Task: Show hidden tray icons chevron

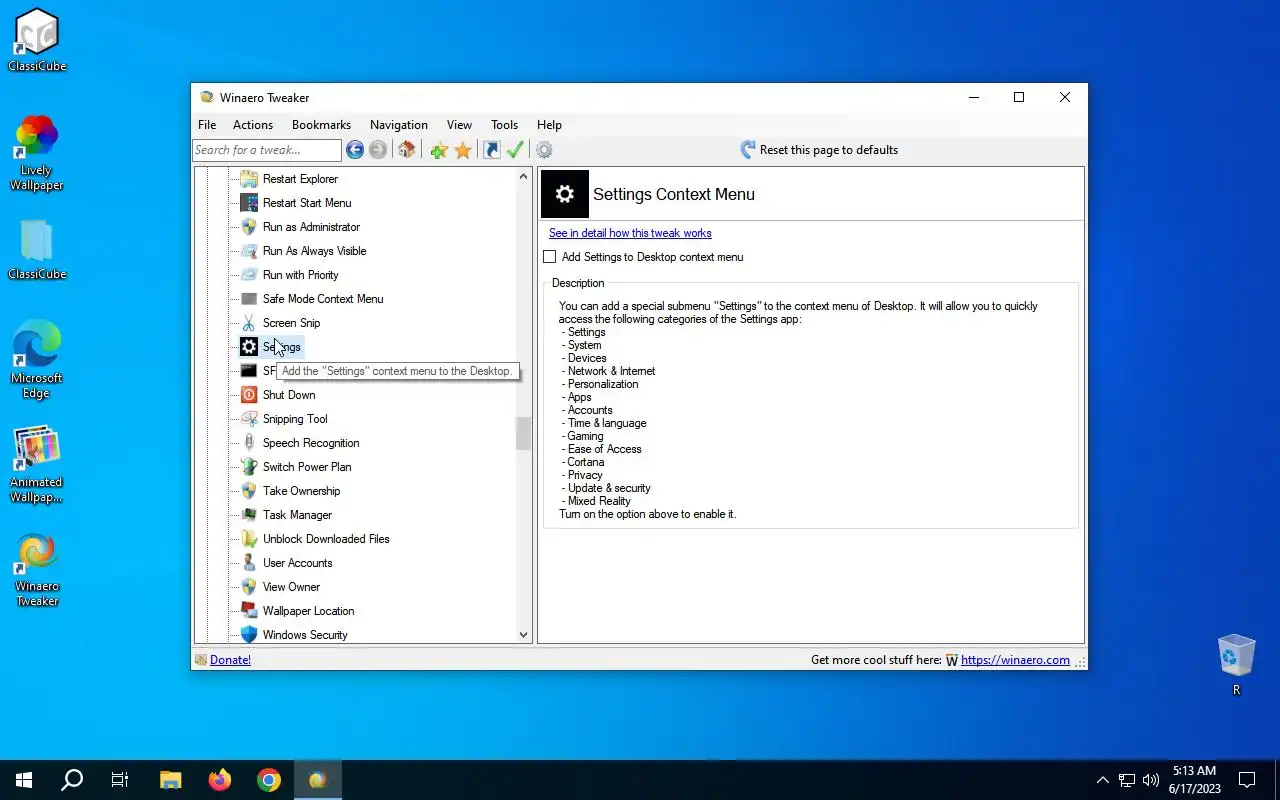Action: [x=1102, y=780]
